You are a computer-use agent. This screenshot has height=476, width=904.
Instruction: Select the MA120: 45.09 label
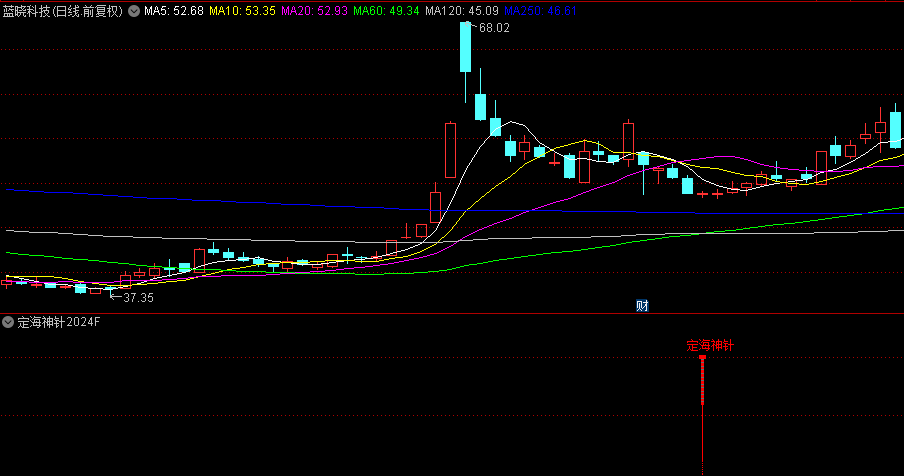pyautogui.click(x=462, y=11)
